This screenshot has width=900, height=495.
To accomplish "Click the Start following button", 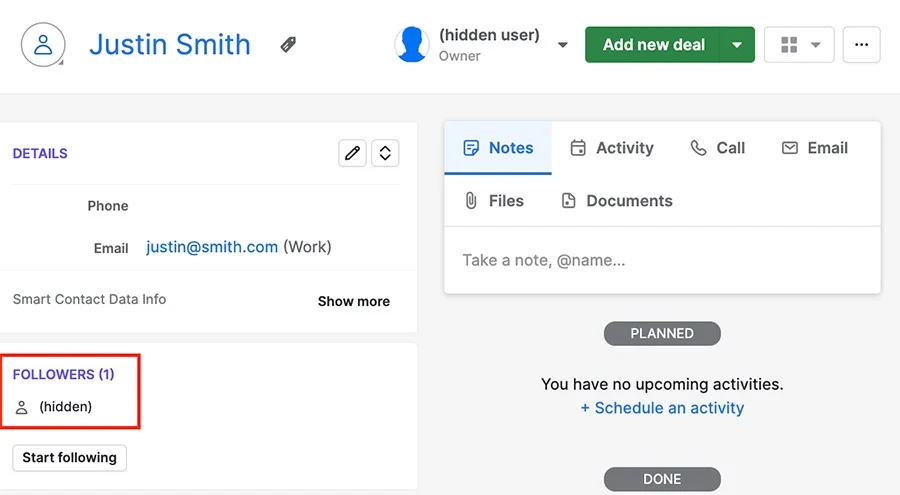I will [69, 458].
